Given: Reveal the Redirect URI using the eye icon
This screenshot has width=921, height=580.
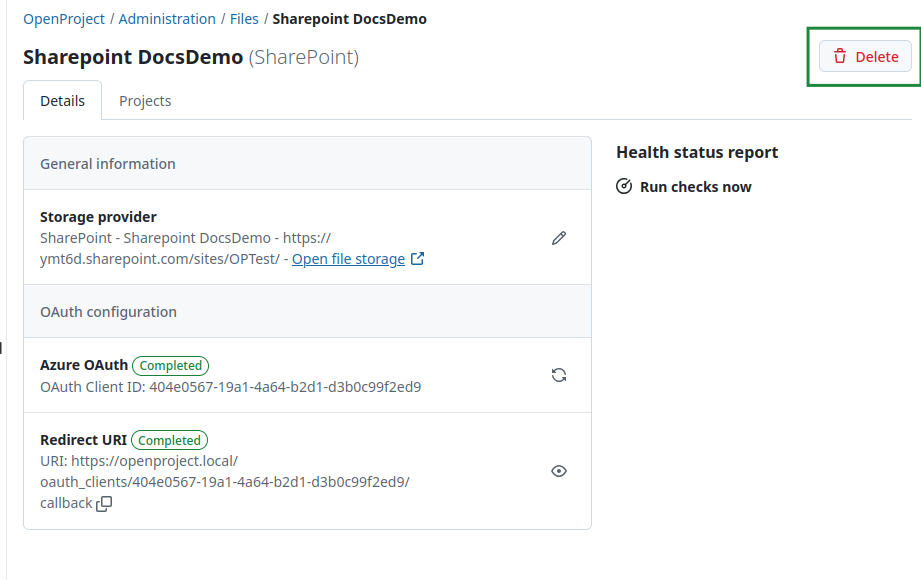Looking at the screenshot, I should tap(558, 470).
